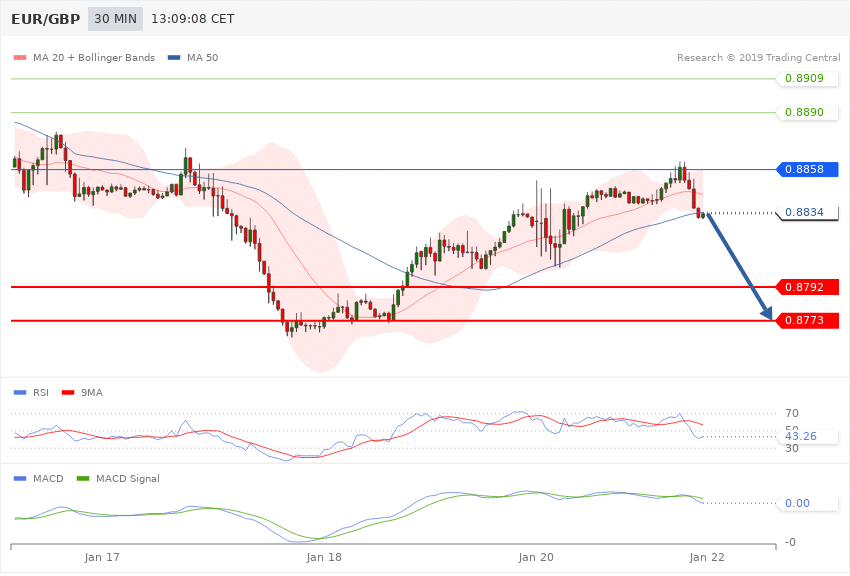
Task: Click the MACD axis -0 label
Action: point(790,542)
